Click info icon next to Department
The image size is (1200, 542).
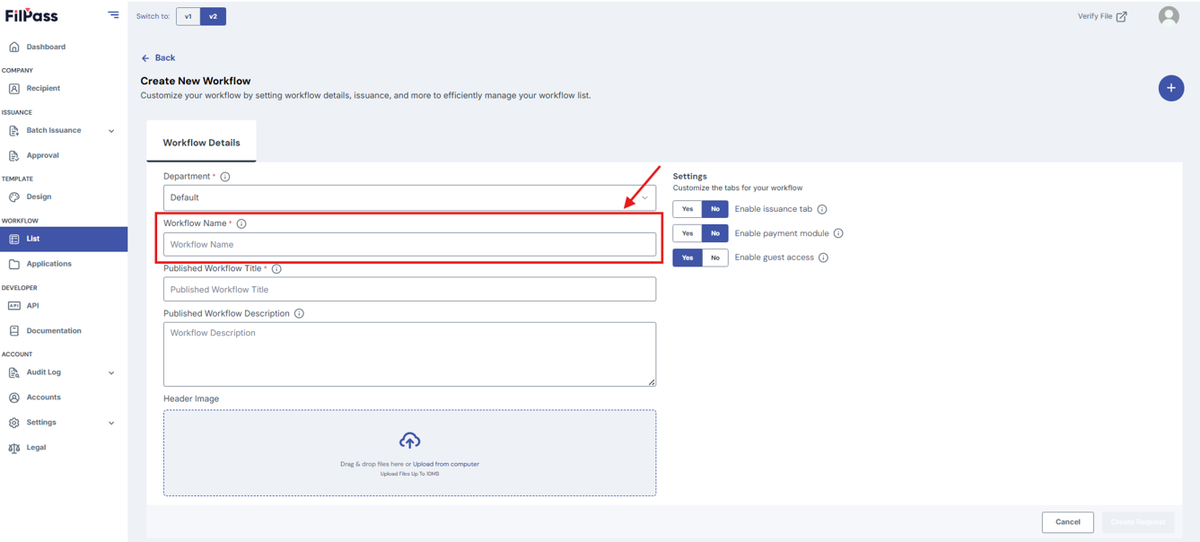[x=225, y=176]
